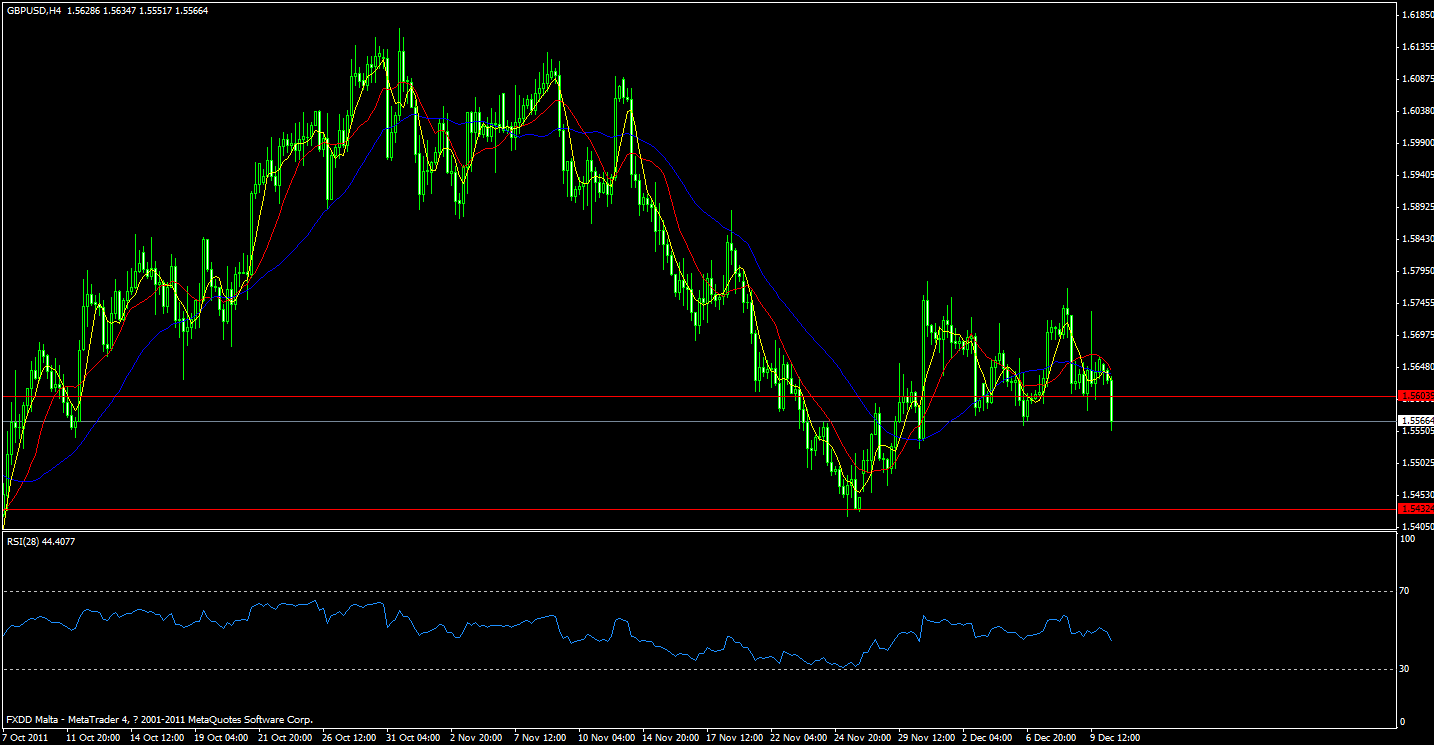Click the RSI scale value 70
1434x745 pixels.
tap(1404, 591)
